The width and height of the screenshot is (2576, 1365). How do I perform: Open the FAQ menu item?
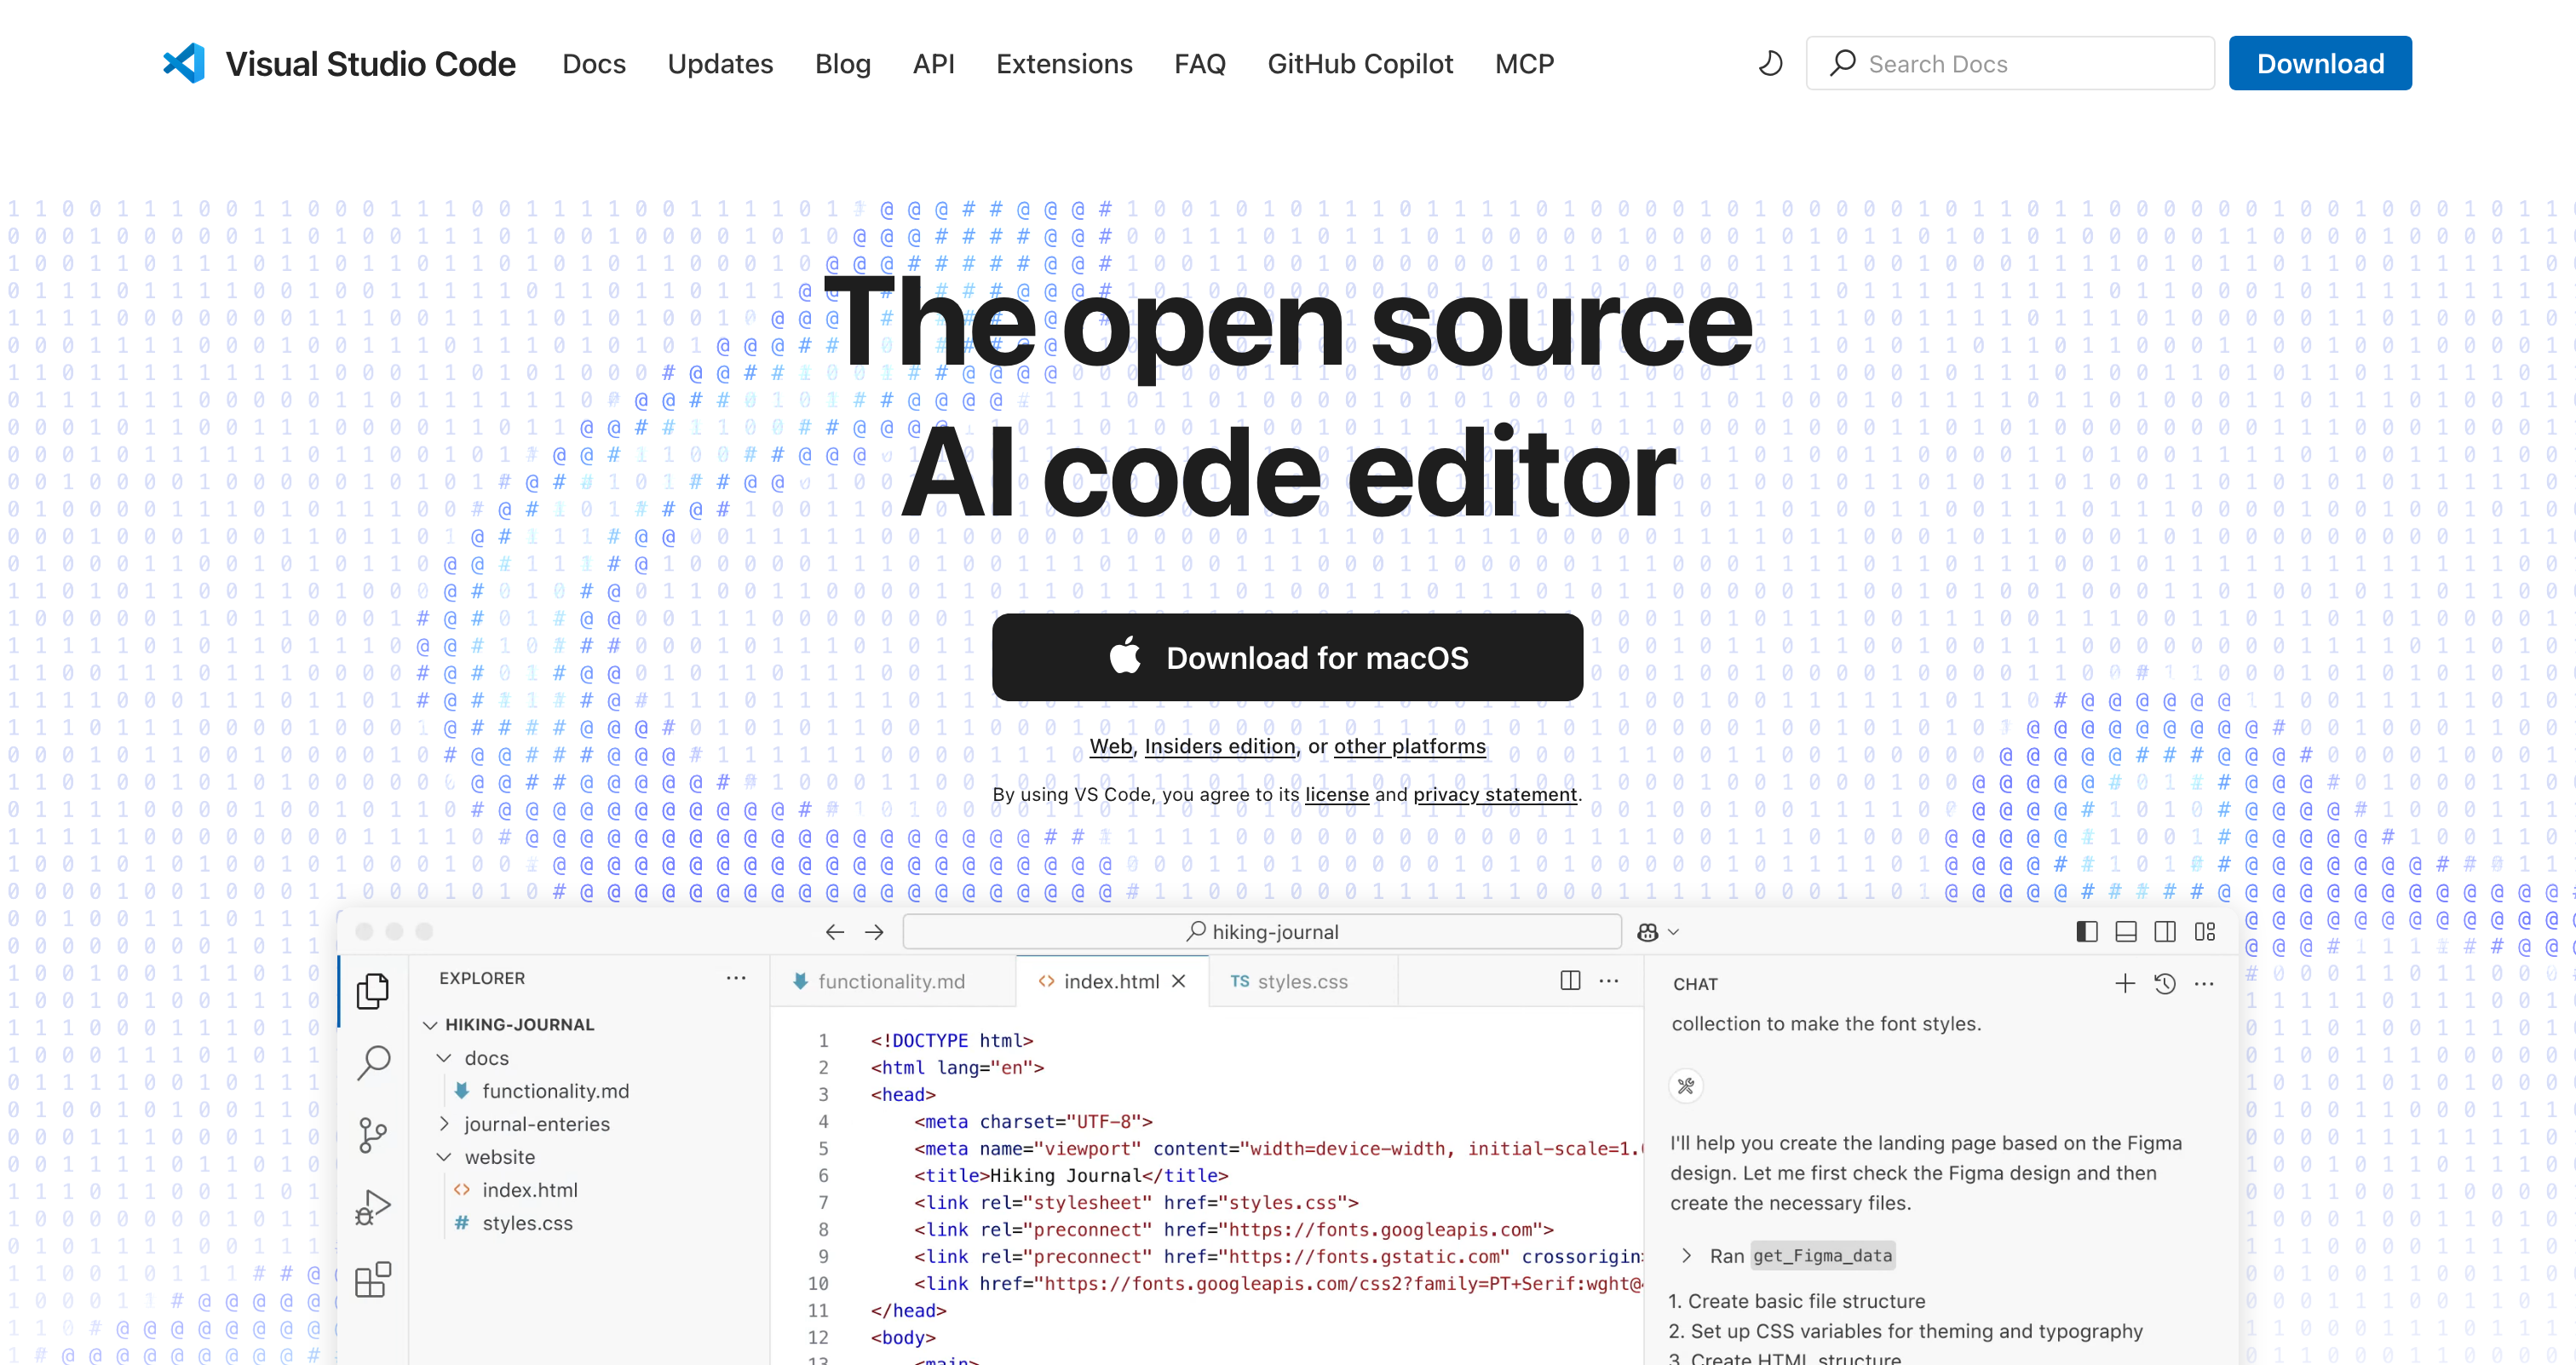pyautogui.click(x=1199, y=64)
